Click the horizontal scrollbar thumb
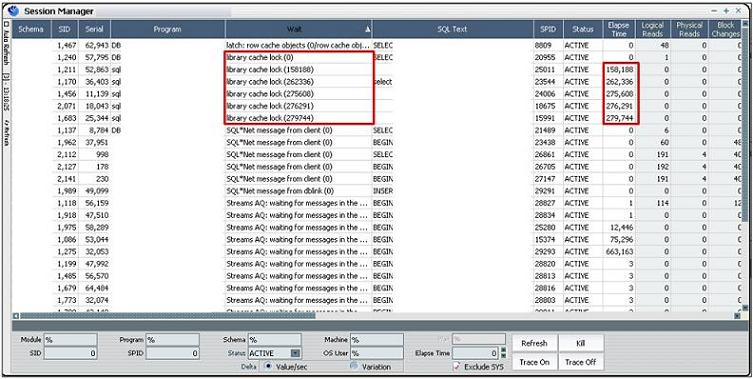 (x=167, y=316)
